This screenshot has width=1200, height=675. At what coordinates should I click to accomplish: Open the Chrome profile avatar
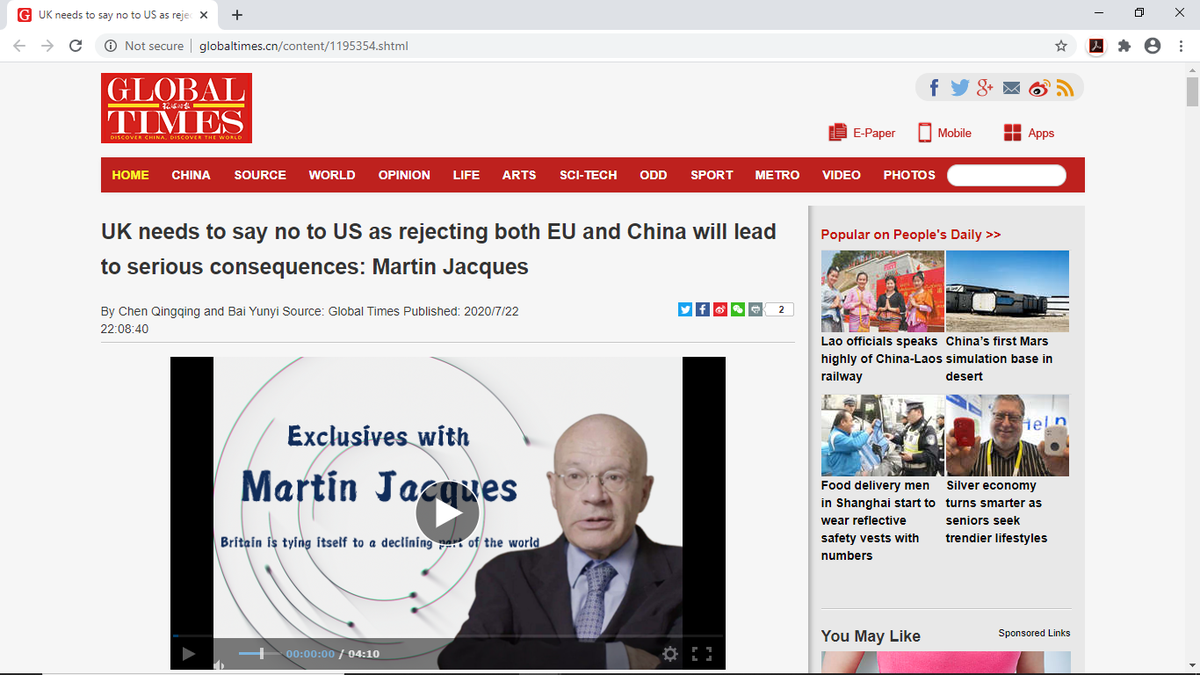(x=1152, y=46)
